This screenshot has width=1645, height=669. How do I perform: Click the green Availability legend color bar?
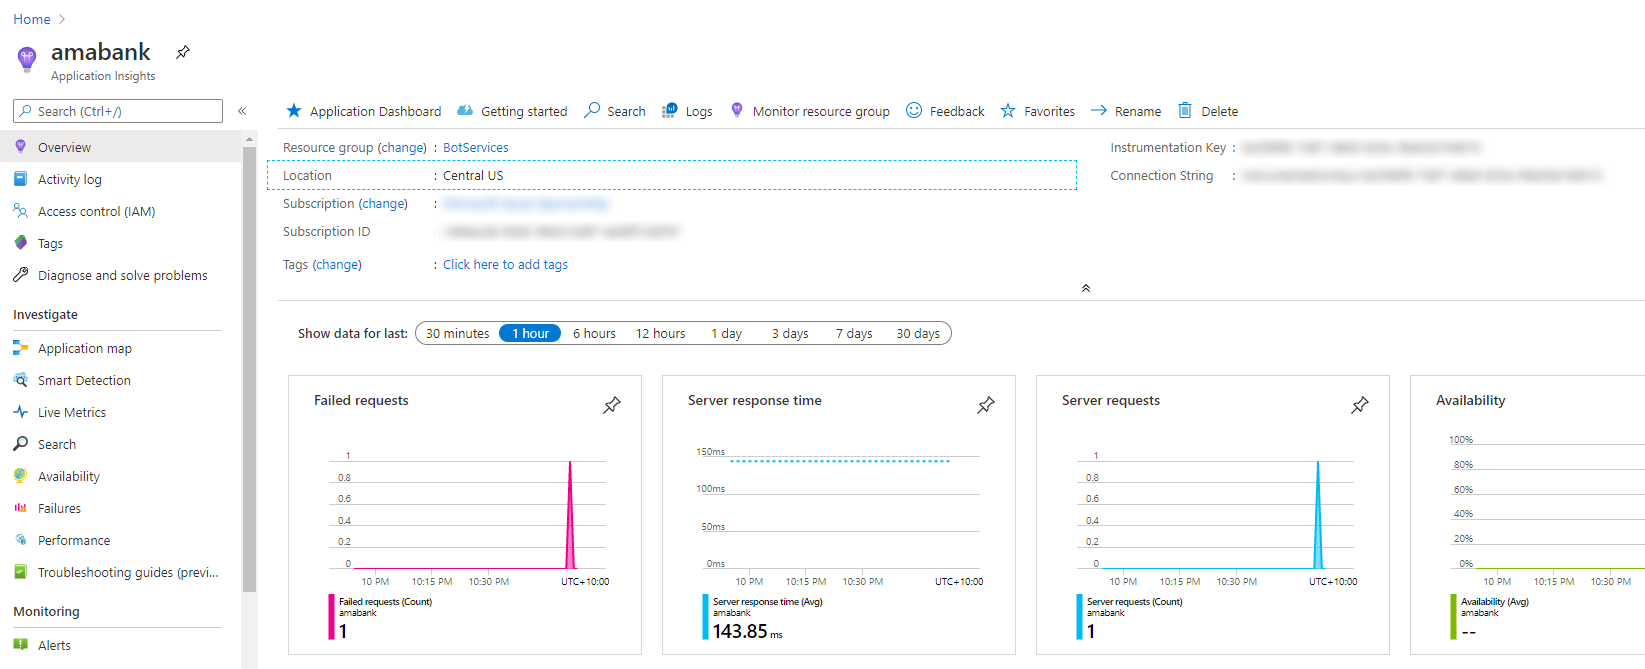(x=1453, y=617)
